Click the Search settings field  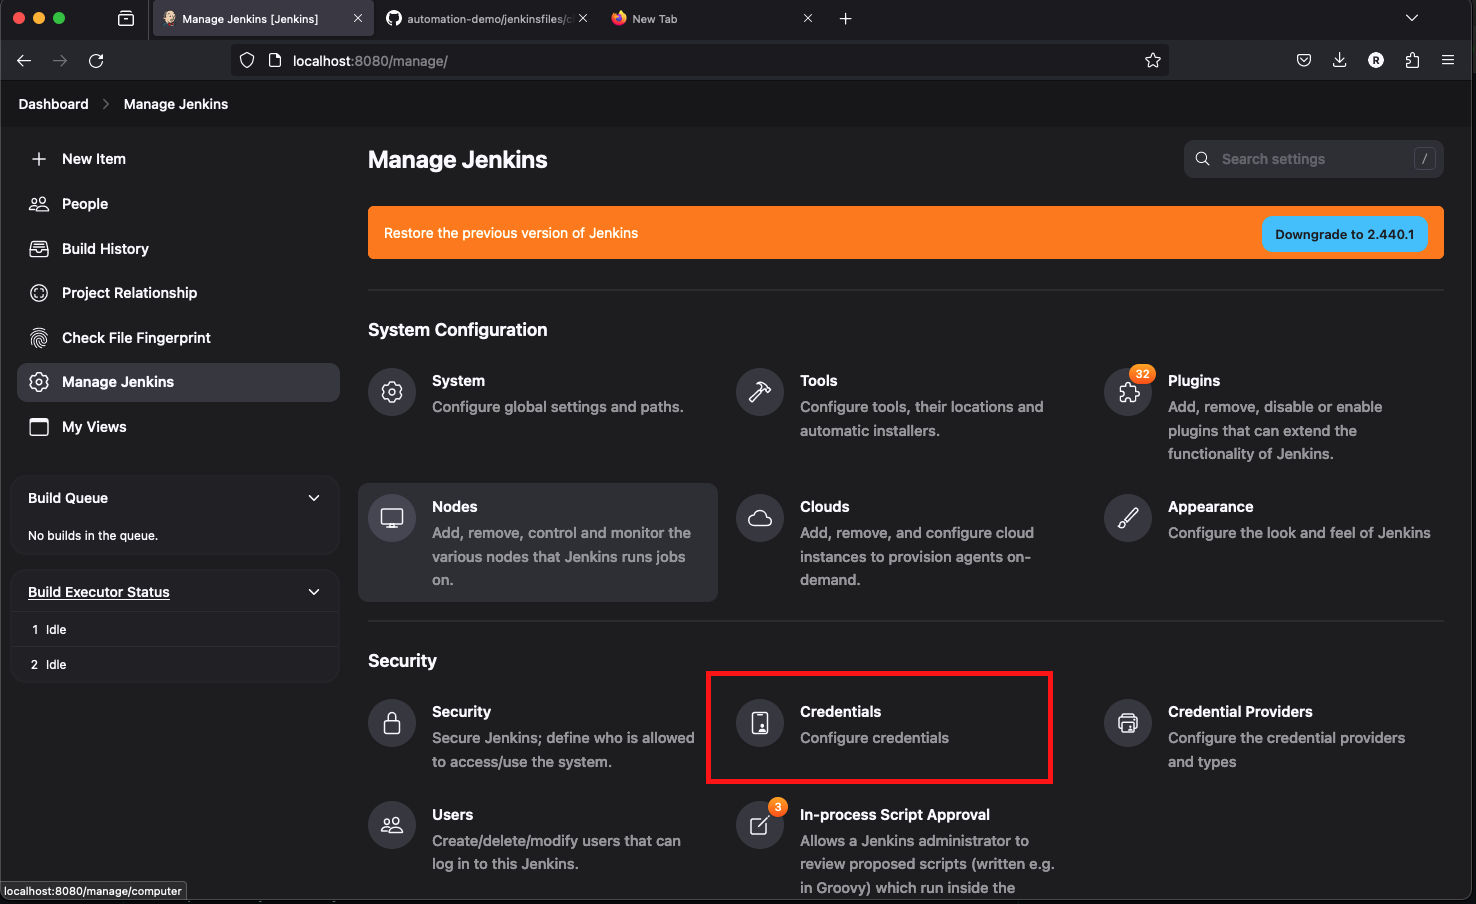coord(1314,159)
